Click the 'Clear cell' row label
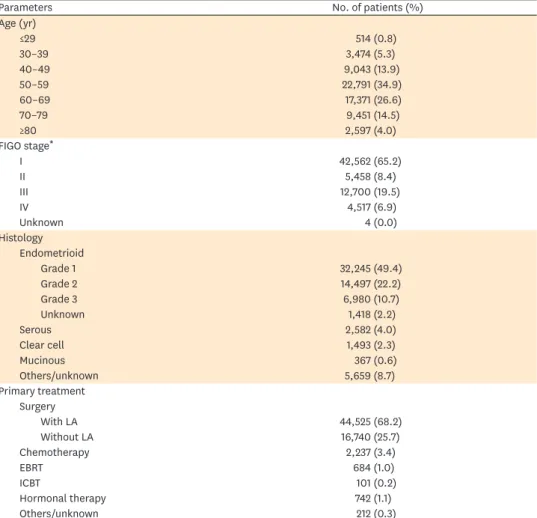The height and width of the screenshot is (518, 537). pos(42,345)
